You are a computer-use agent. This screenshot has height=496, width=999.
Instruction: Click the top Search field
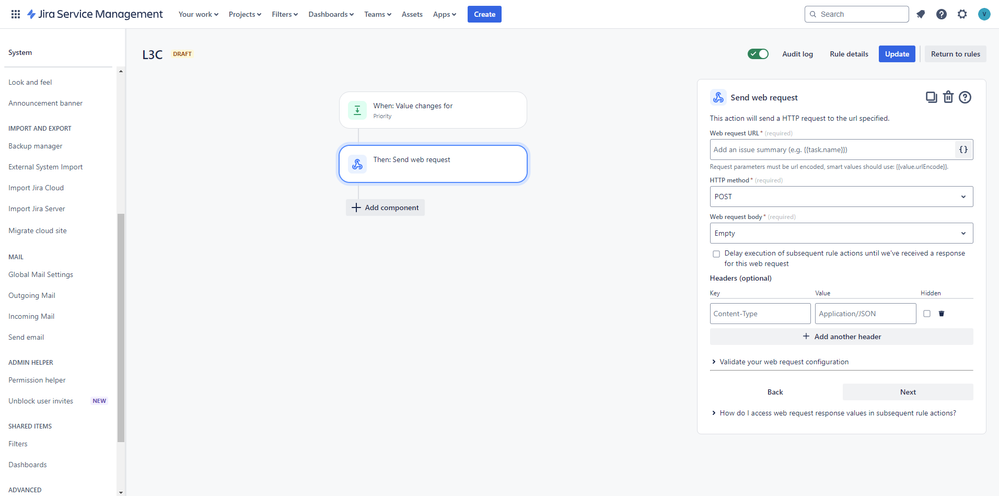[857, 14]
